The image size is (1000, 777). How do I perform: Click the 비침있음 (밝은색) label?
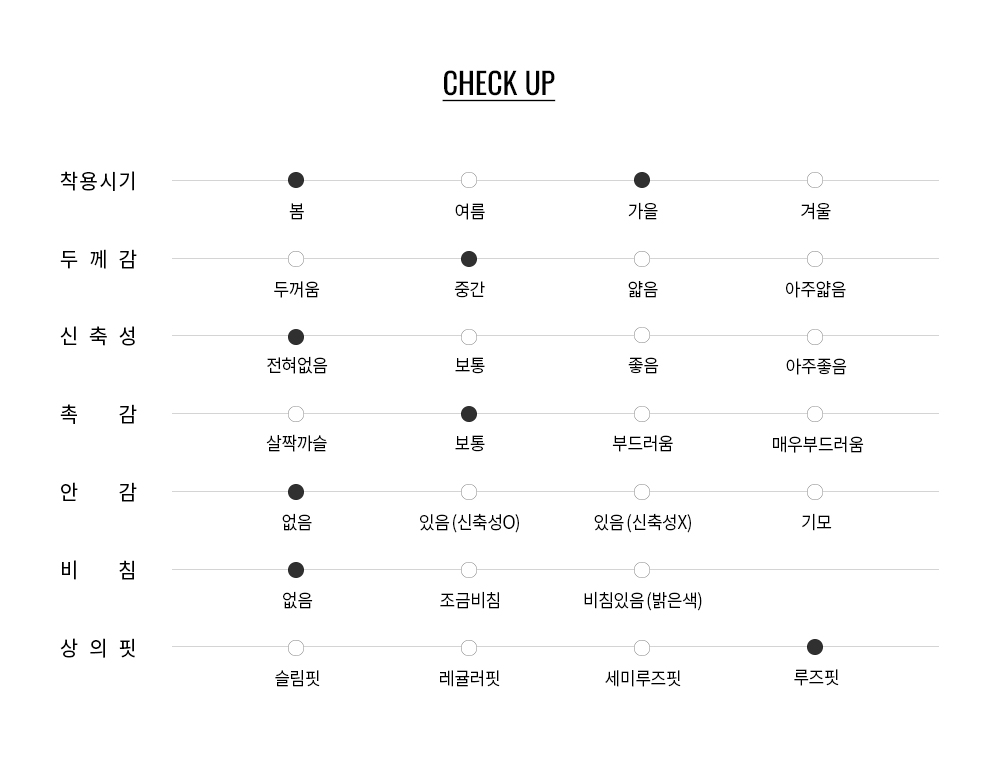coord(642,600)
